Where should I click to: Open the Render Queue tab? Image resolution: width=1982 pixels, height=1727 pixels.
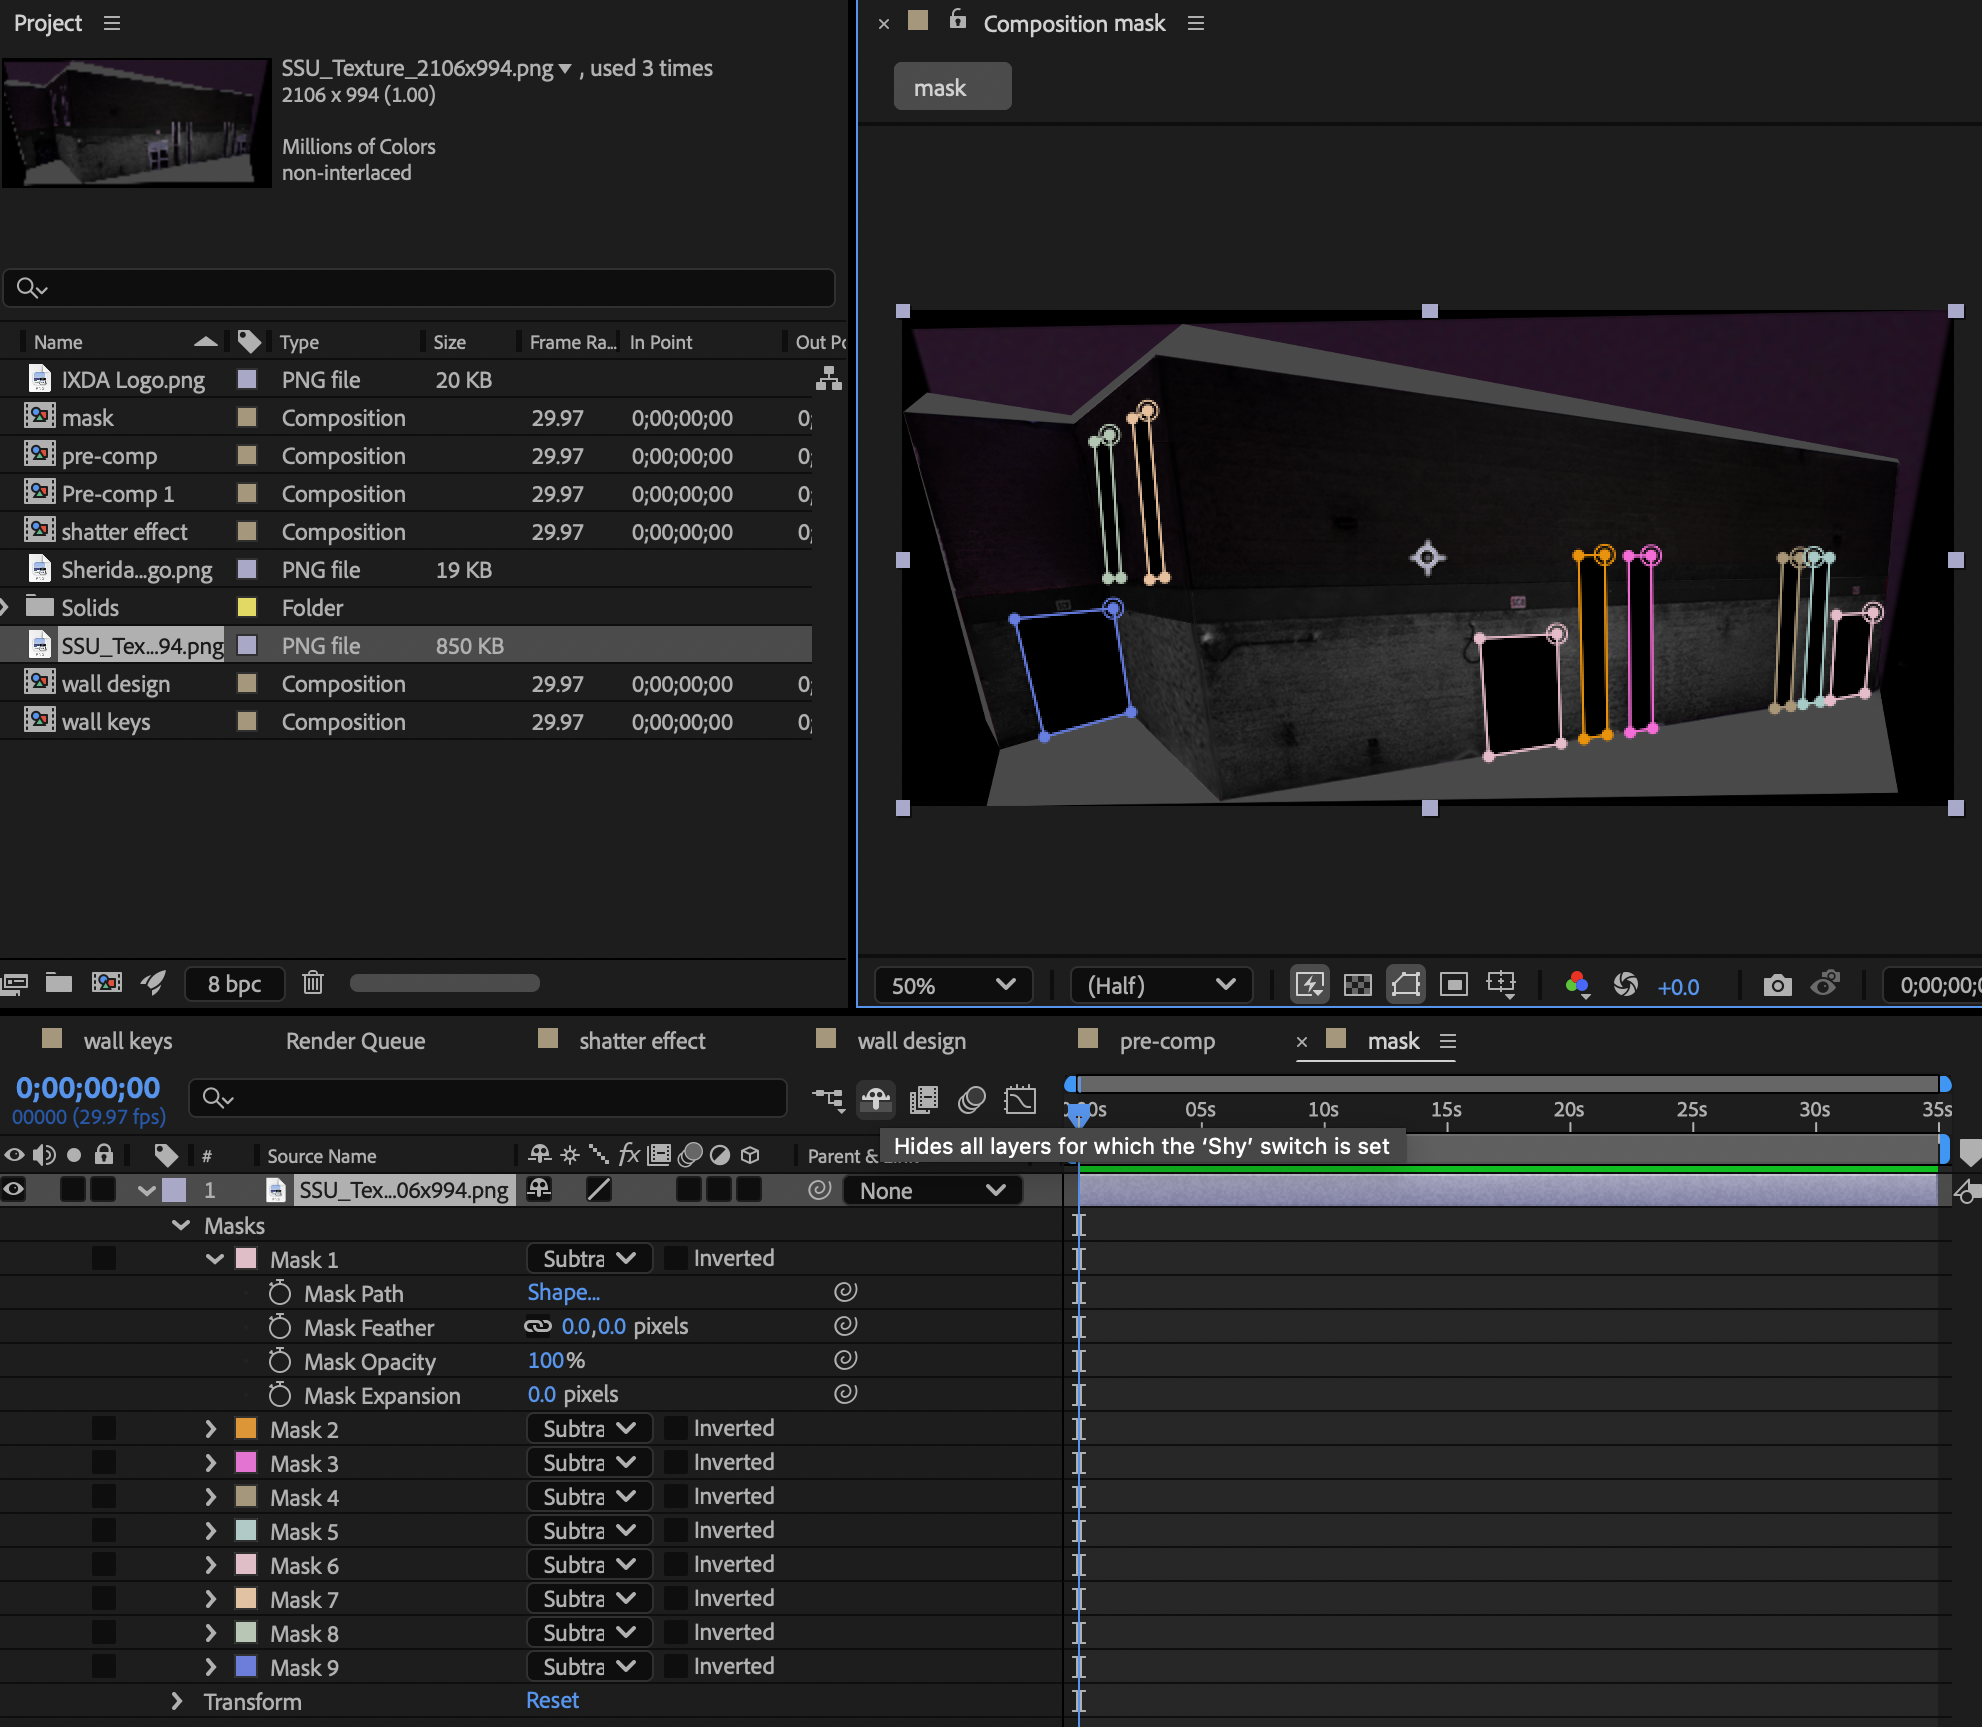(355, 1041)
